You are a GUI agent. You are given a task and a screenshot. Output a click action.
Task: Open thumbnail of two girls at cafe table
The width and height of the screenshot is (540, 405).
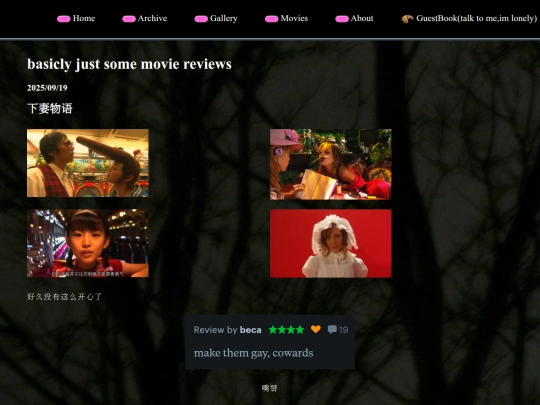[331, 164]
